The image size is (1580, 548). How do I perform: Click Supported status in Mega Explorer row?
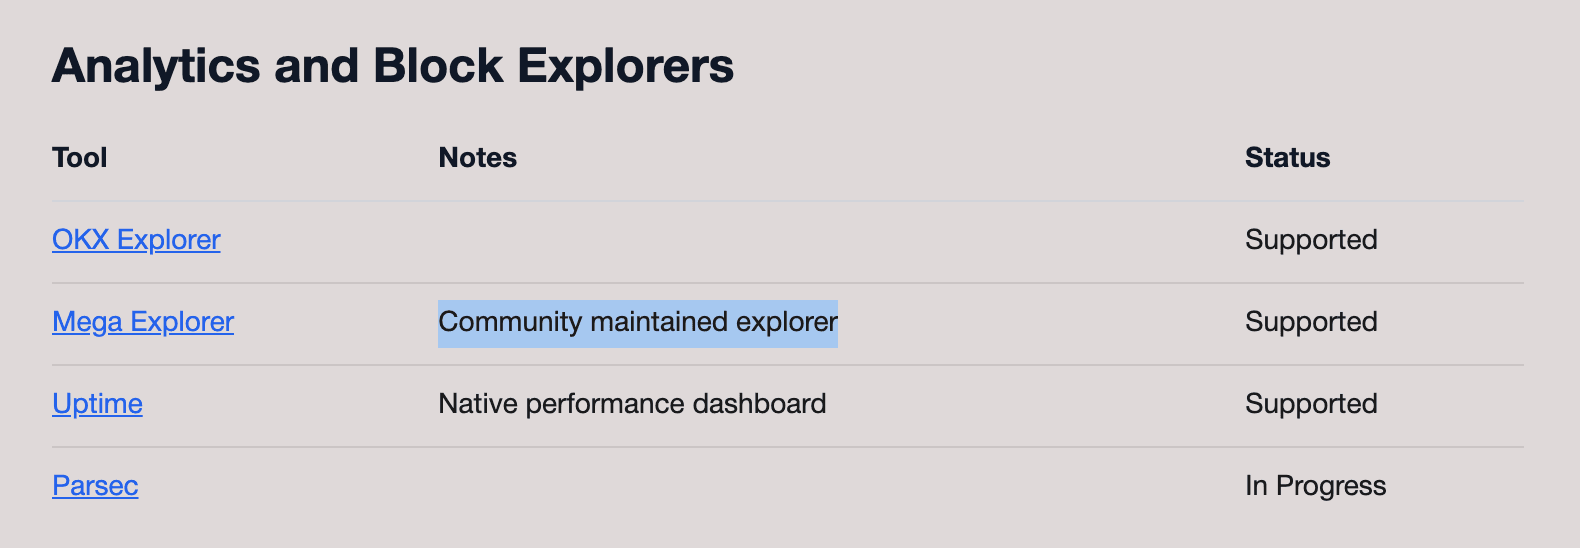1311,322
